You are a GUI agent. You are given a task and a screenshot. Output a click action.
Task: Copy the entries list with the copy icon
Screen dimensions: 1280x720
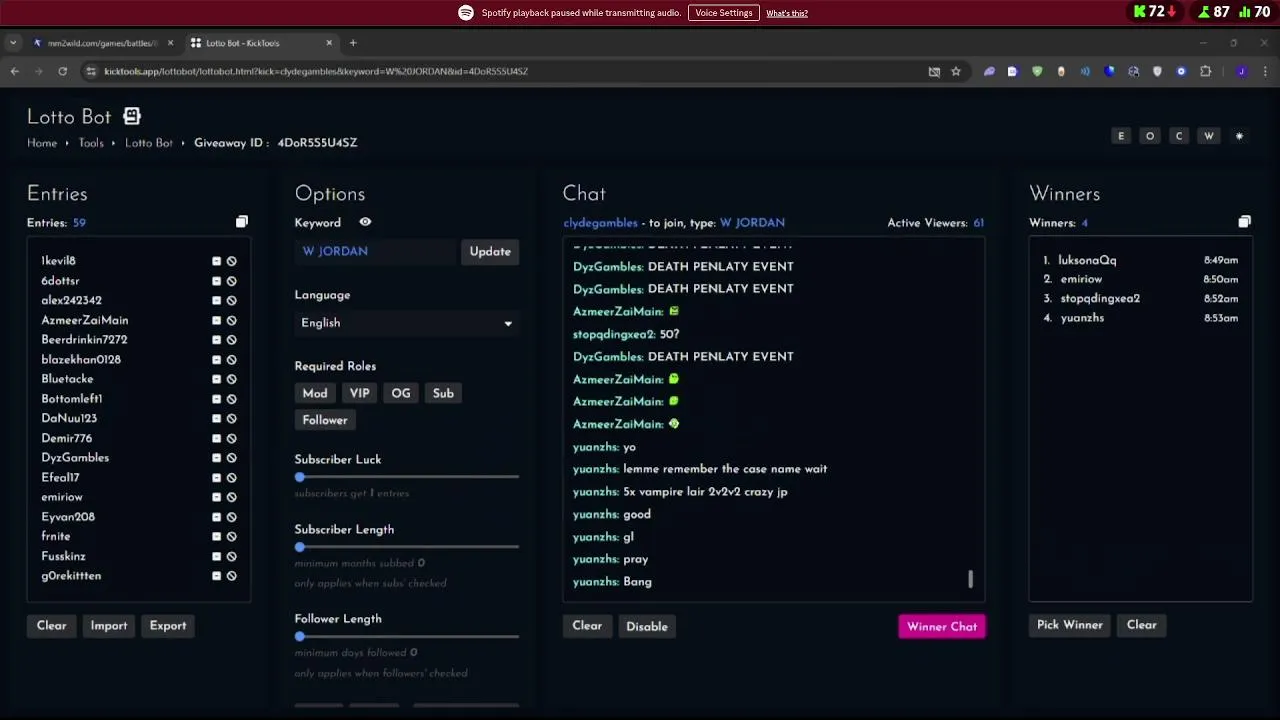(x=241, y=222)
